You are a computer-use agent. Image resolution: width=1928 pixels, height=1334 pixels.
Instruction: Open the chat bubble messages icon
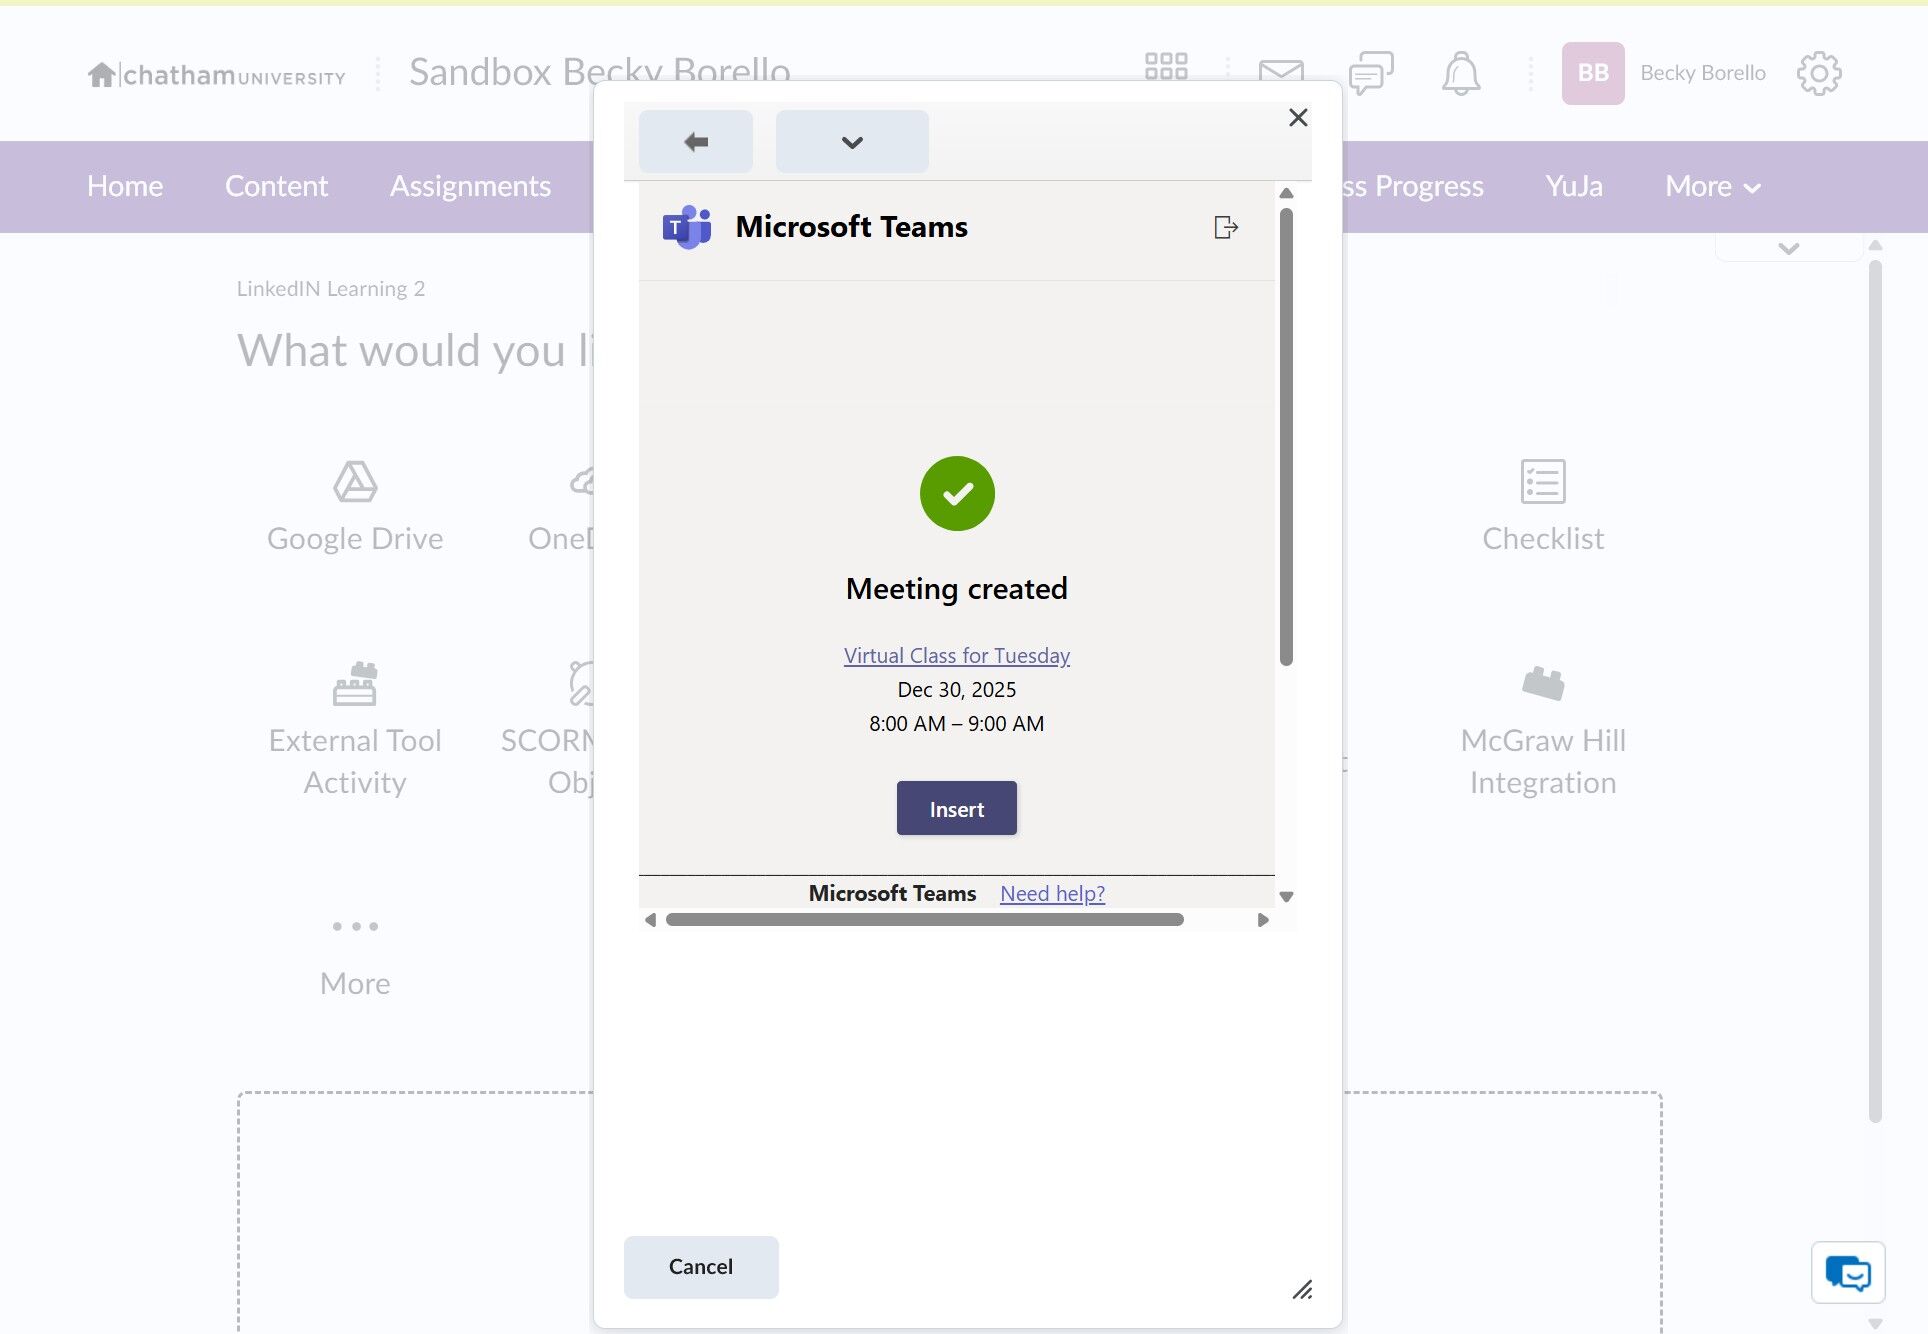[1370, 73]
